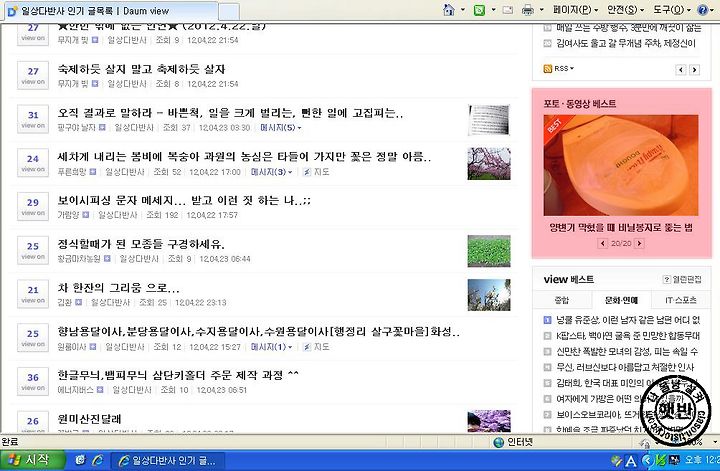Screen dimensions: 720x471
Task: Click the orange RSS icon
Action: 547,69
